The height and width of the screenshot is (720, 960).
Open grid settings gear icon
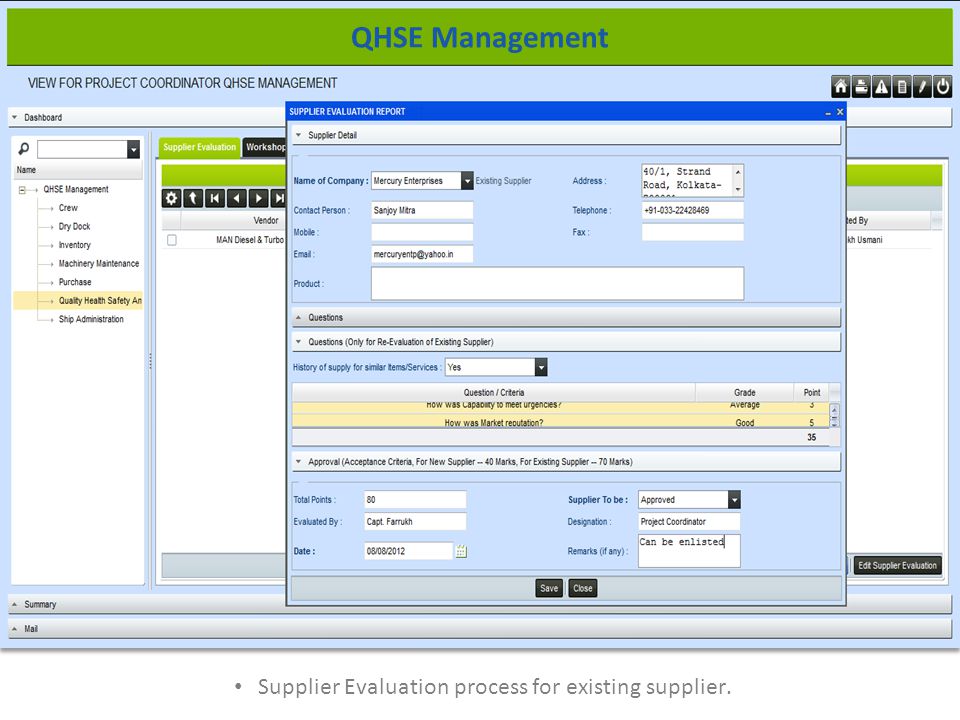tap(171, 198)
